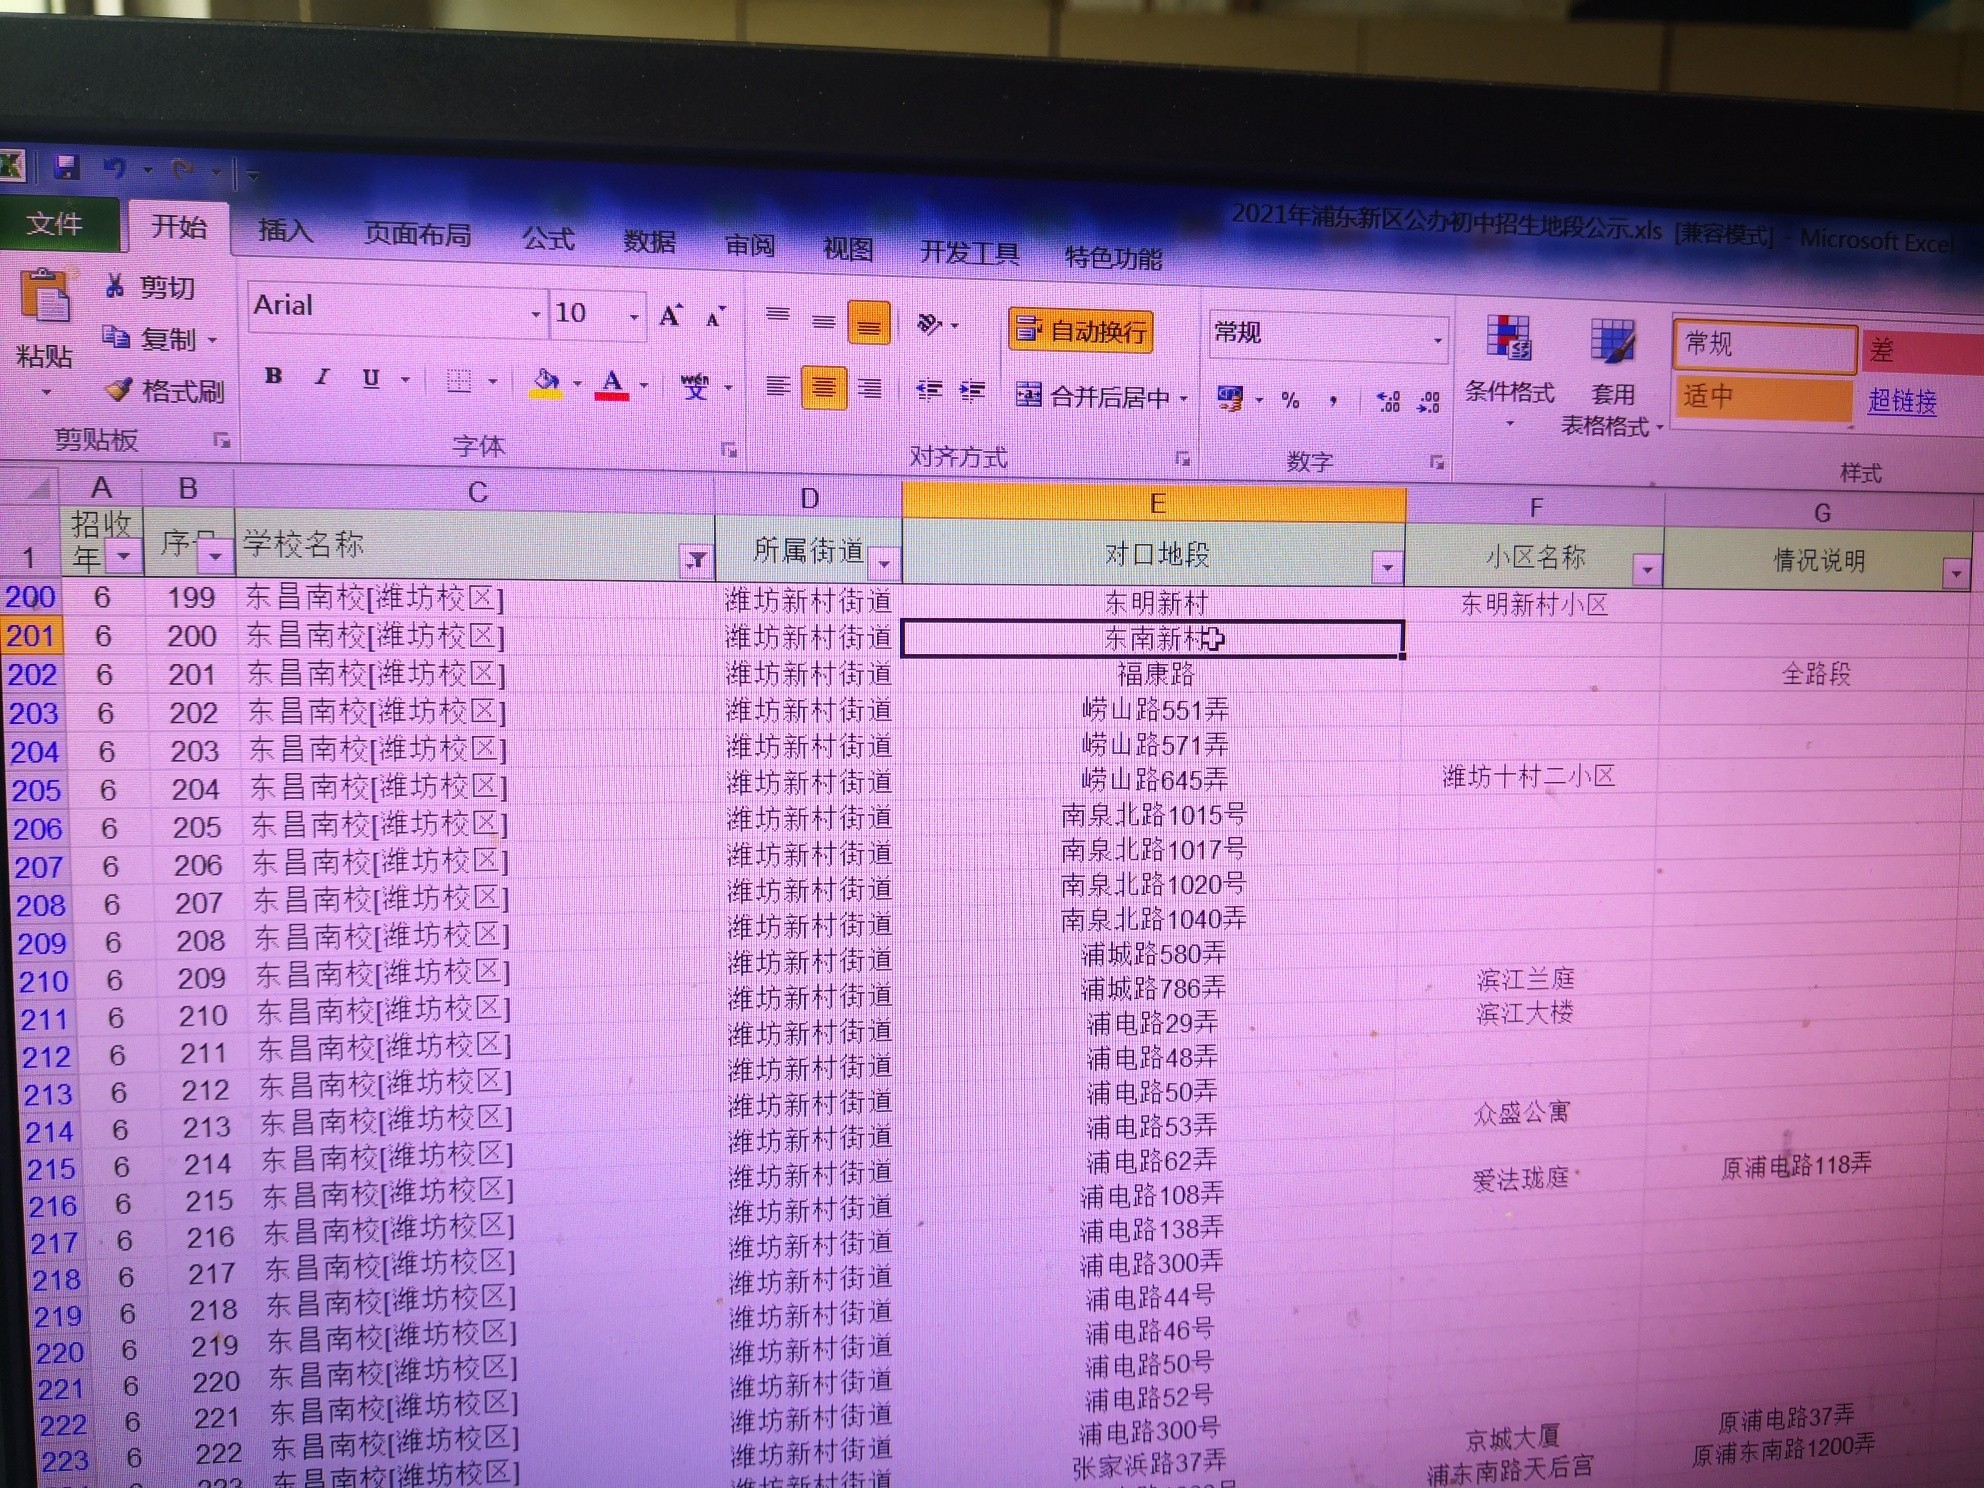The width and height of the screenshot is (1984, 1488).
Task: Open the font size 10 dropdown
Action: [x=634, y=316]
